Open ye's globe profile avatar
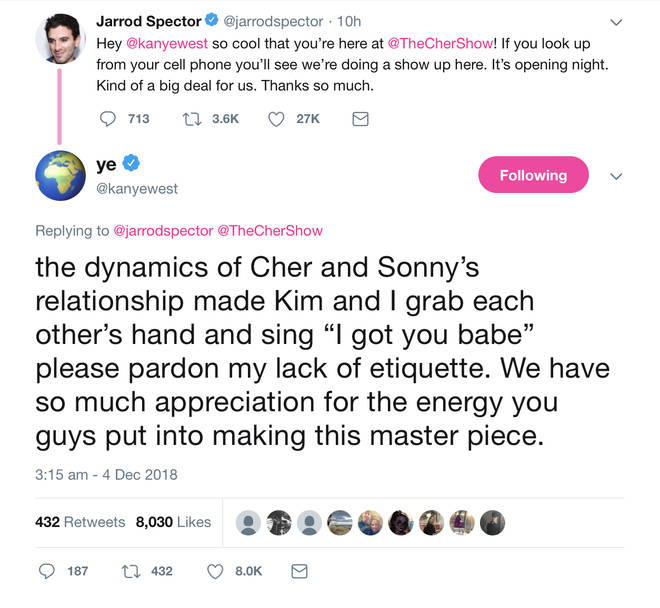 tap(60, 176)
